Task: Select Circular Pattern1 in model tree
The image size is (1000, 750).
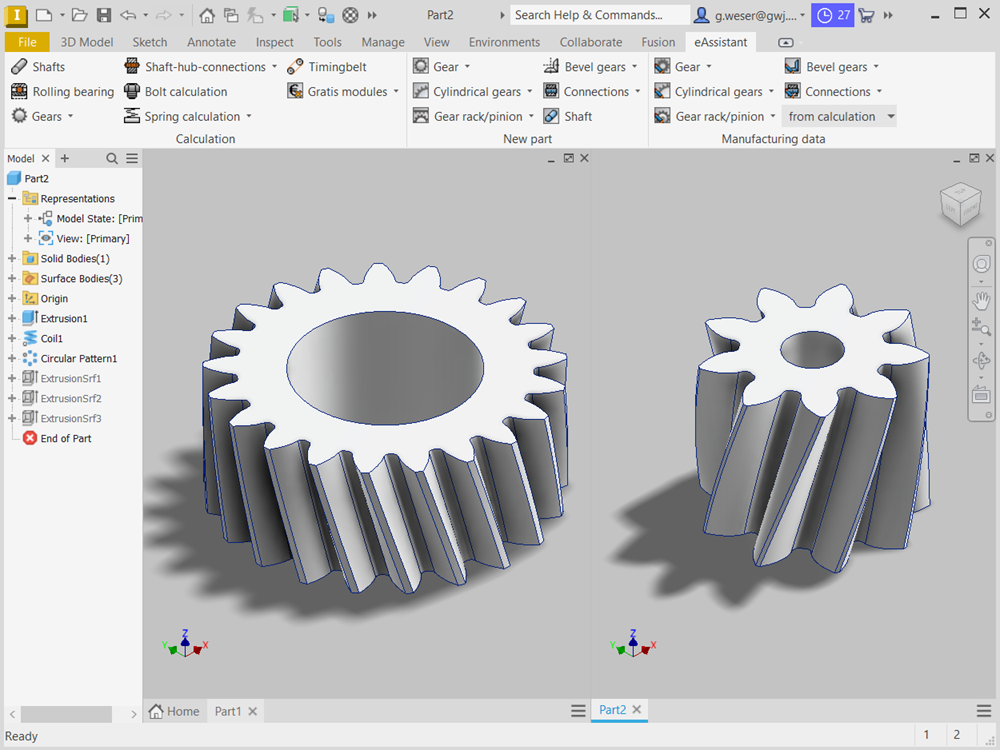Action: click(x=78, y=359)
